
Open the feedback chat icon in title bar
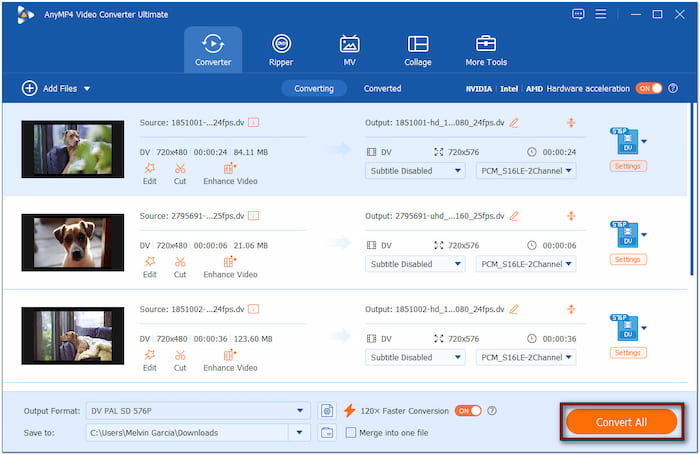point(578,14)
